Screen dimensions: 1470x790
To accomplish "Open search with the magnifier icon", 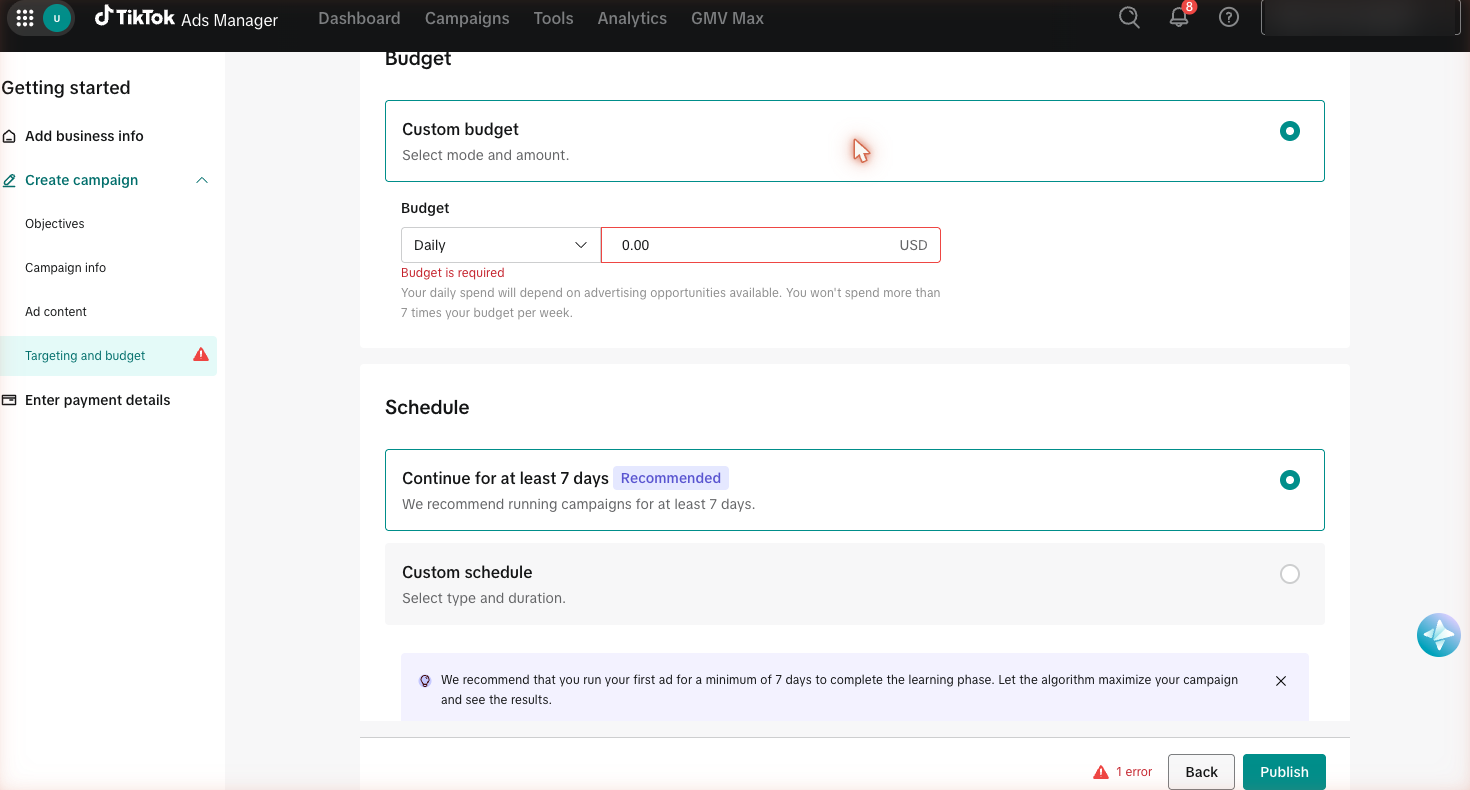I will 1129,18.
